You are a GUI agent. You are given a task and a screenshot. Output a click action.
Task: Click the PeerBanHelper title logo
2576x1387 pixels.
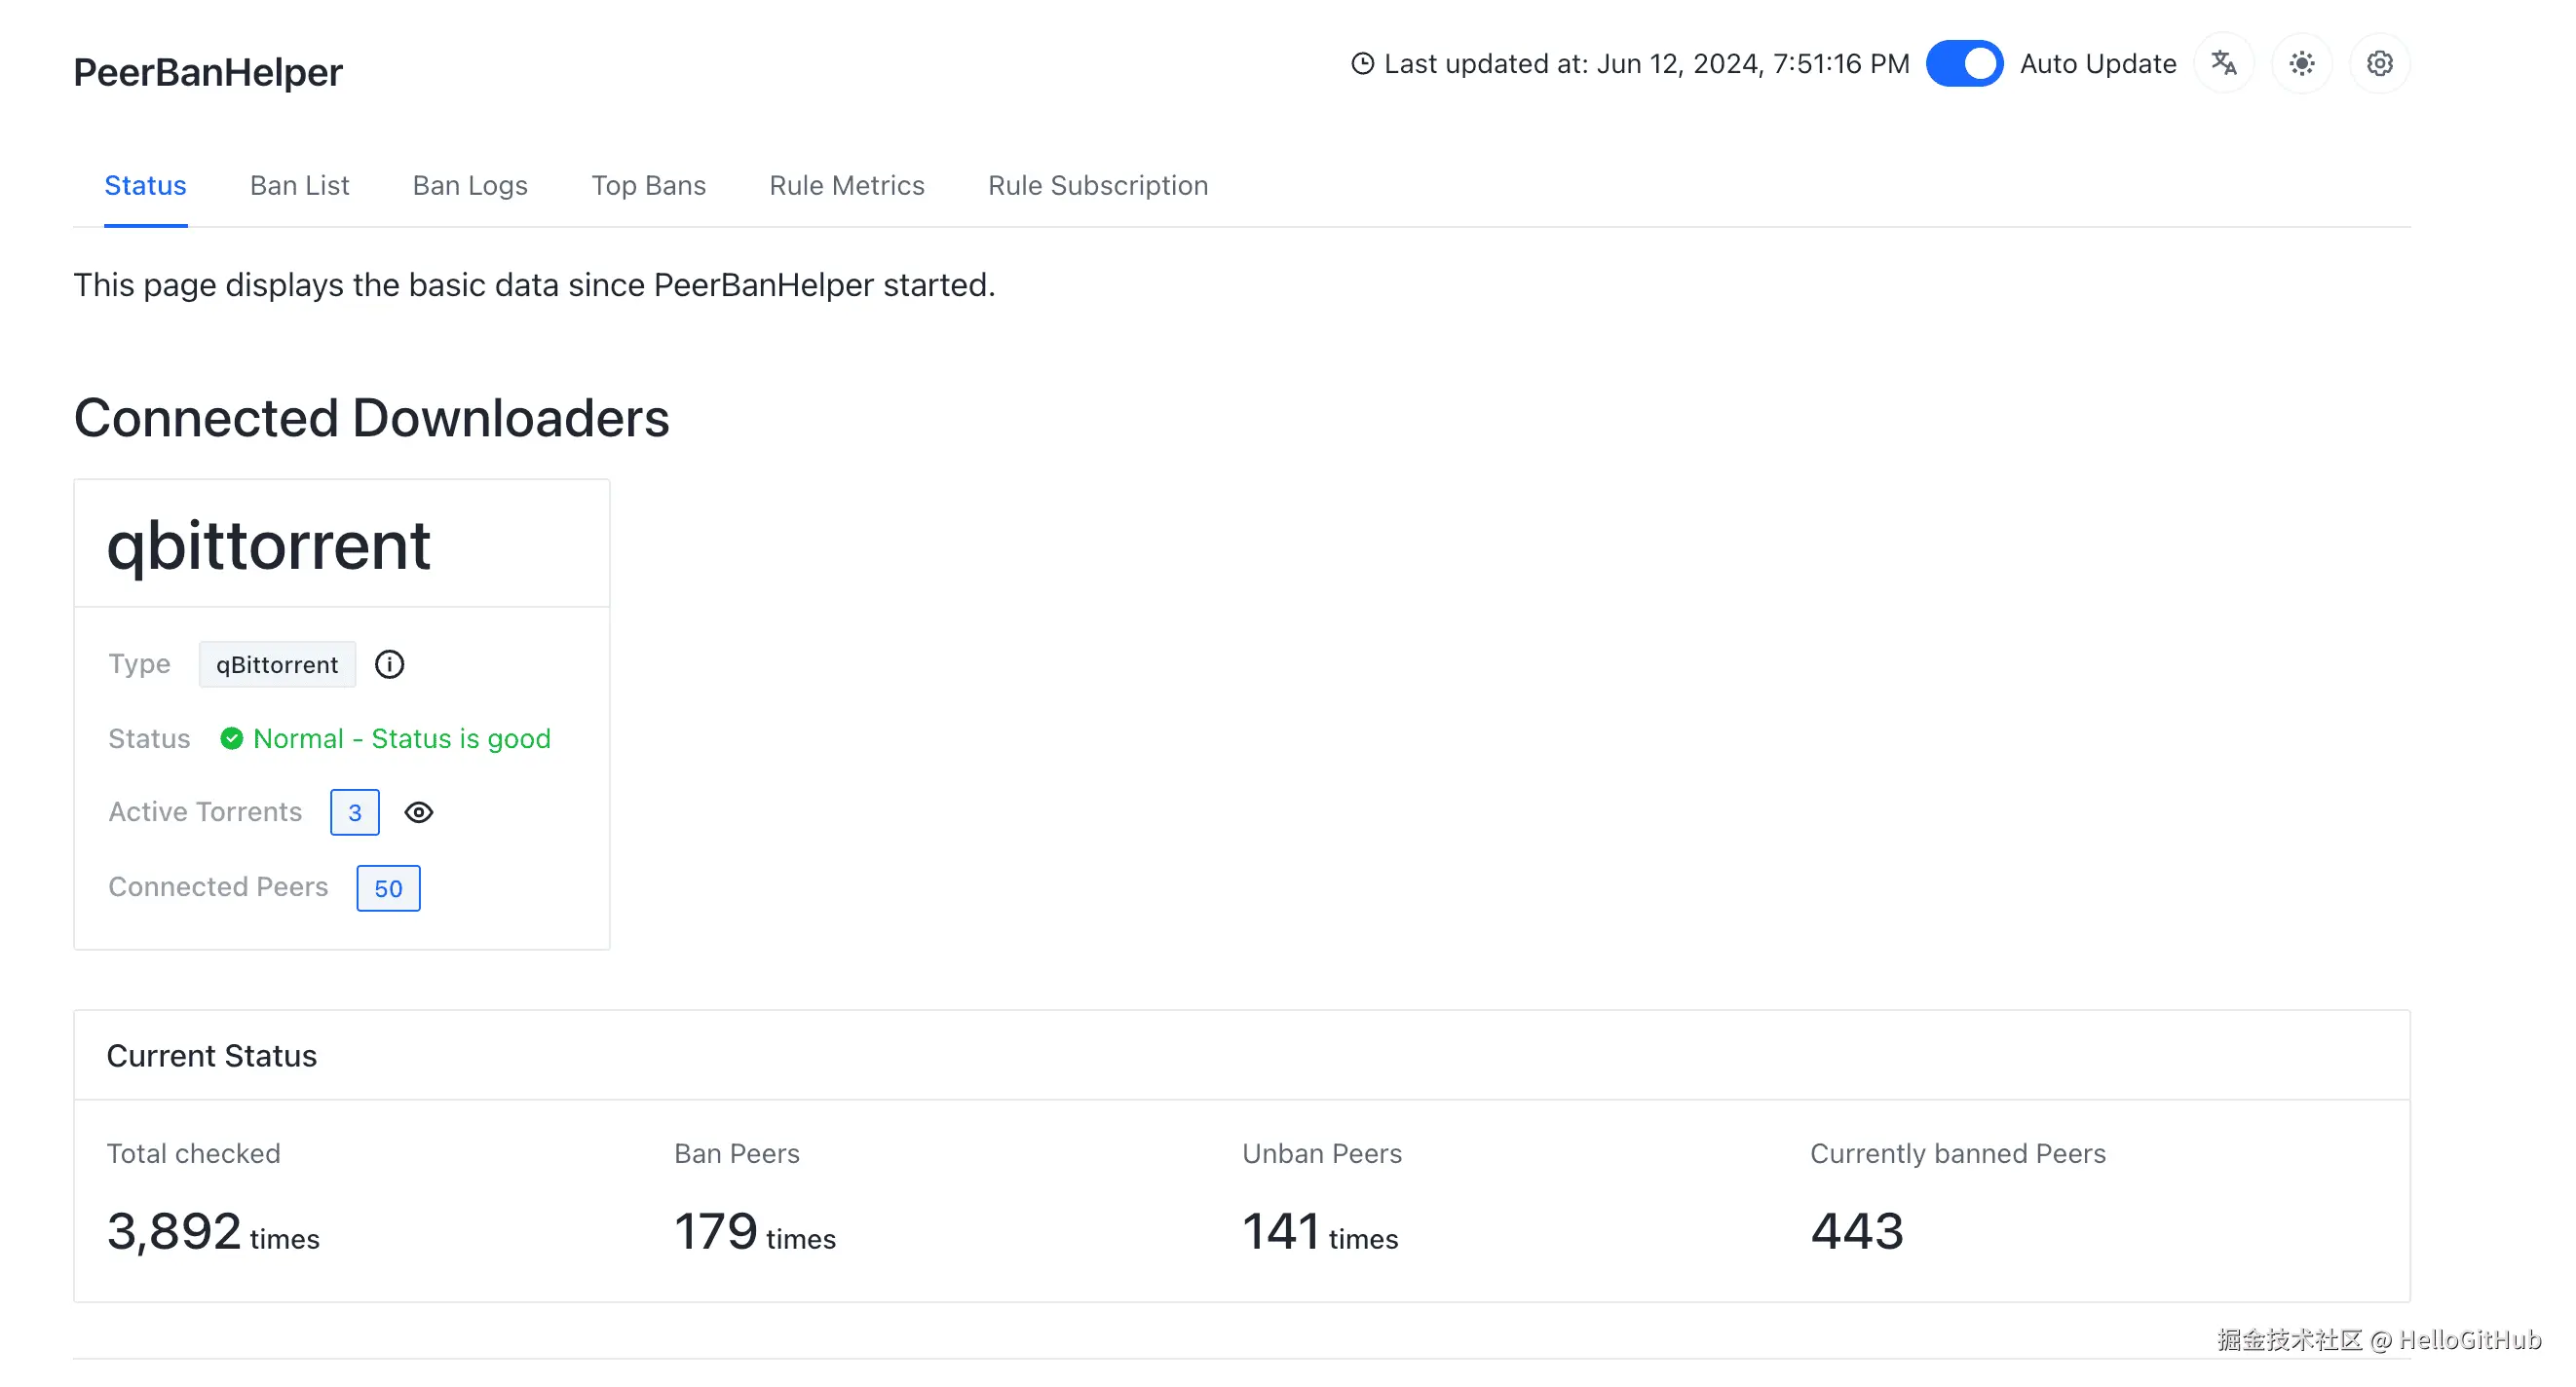[x=208, y=72]
